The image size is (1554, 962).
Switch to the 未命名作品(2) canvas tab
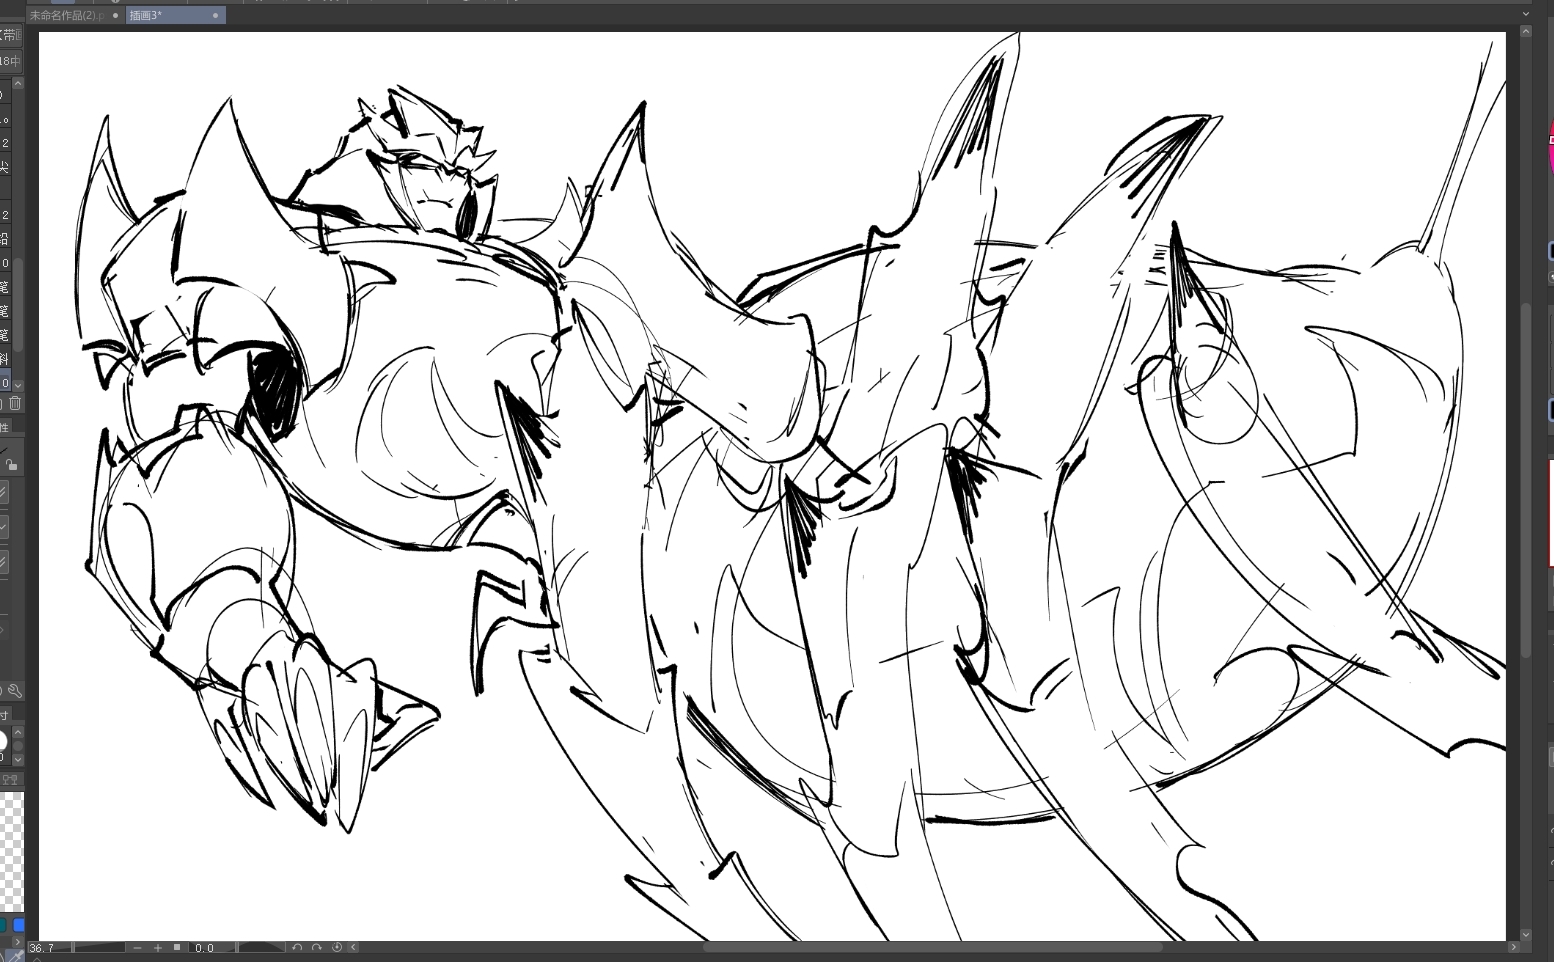[x=67, y=15]
